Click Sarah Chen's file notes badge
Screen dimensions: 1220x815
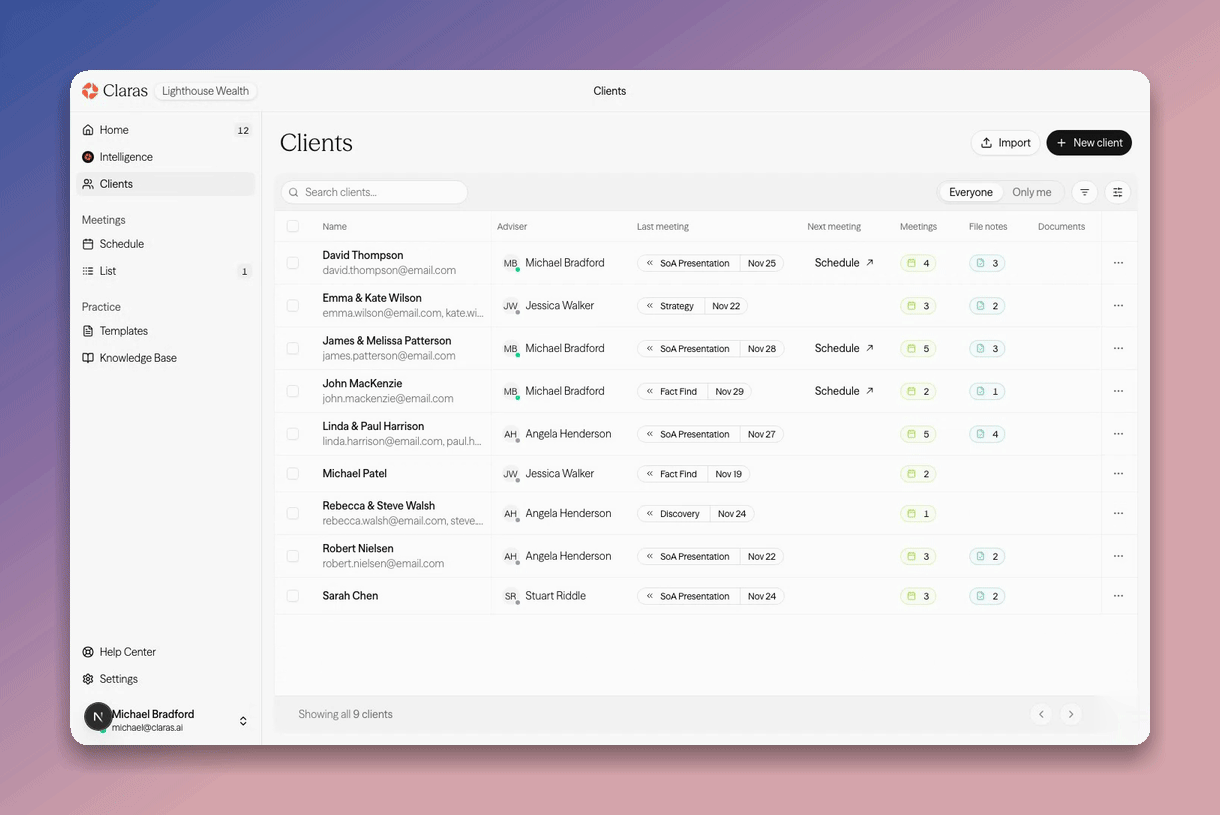point(987,596)
